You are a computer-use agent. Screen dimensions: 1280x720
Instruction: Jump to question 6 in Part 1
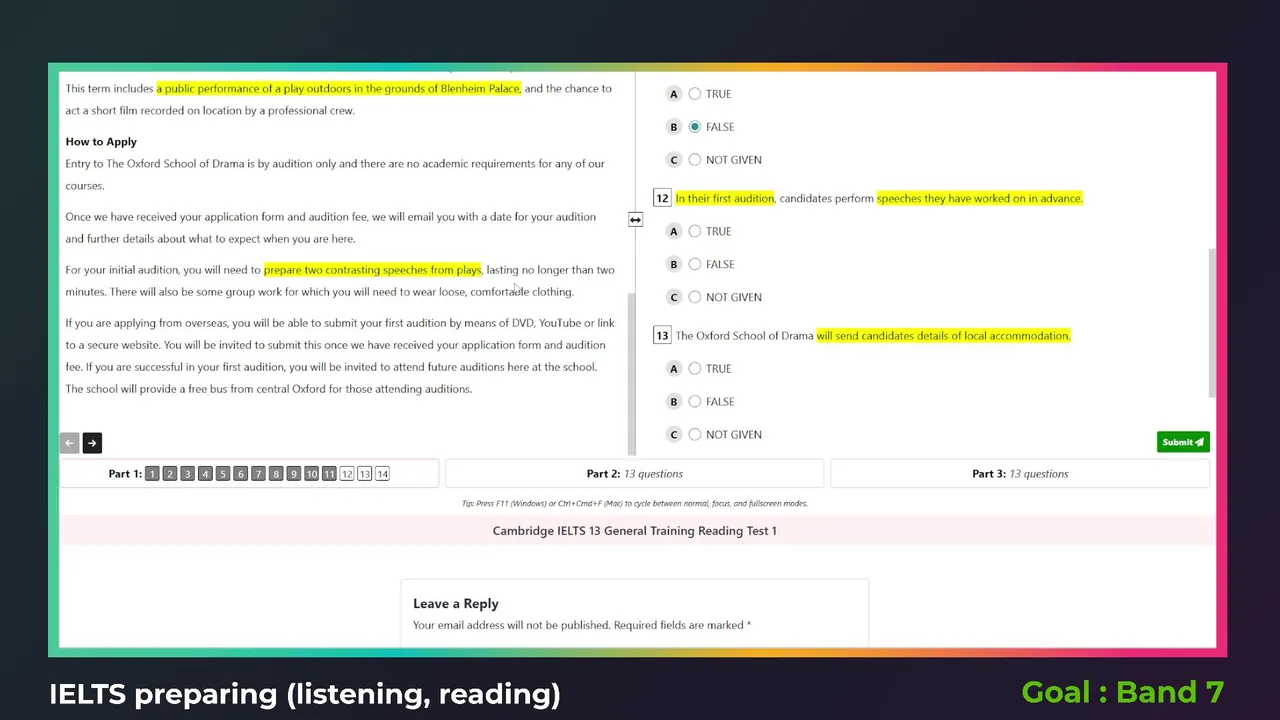[240, 474]
